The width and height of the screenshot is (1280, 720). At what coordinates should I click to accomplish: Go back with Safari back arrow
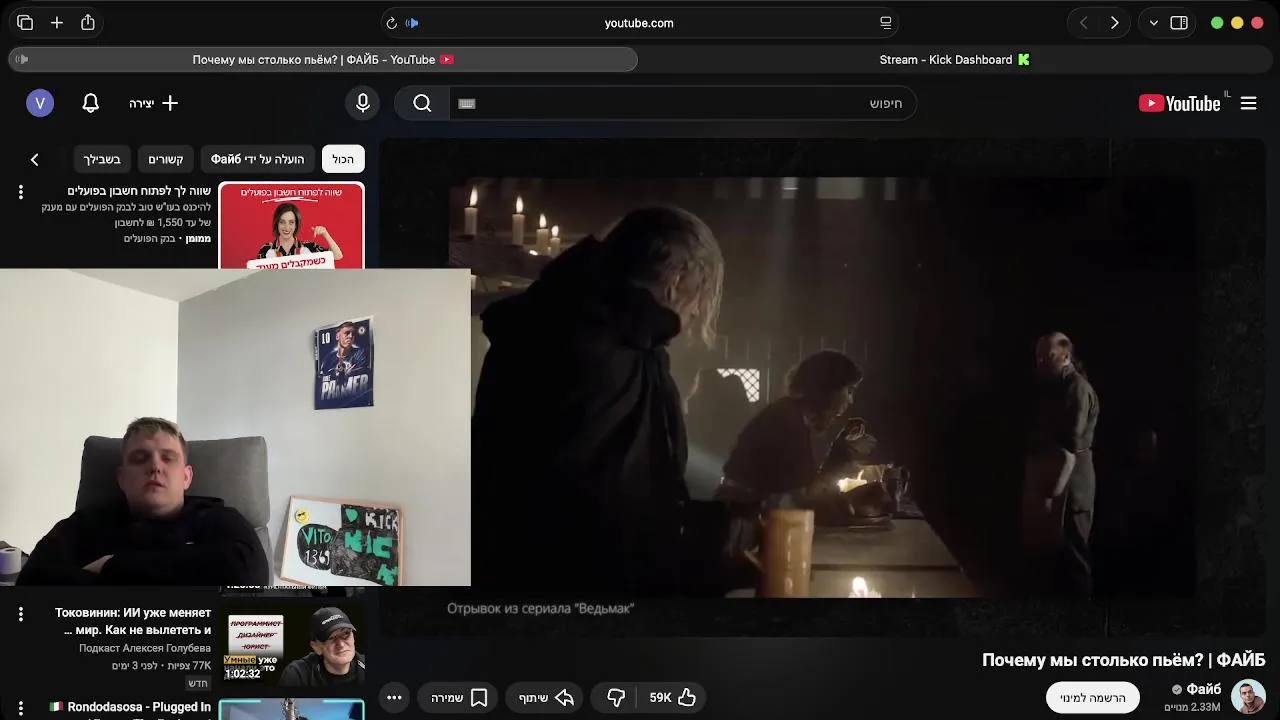click(x=1083, y=23)
